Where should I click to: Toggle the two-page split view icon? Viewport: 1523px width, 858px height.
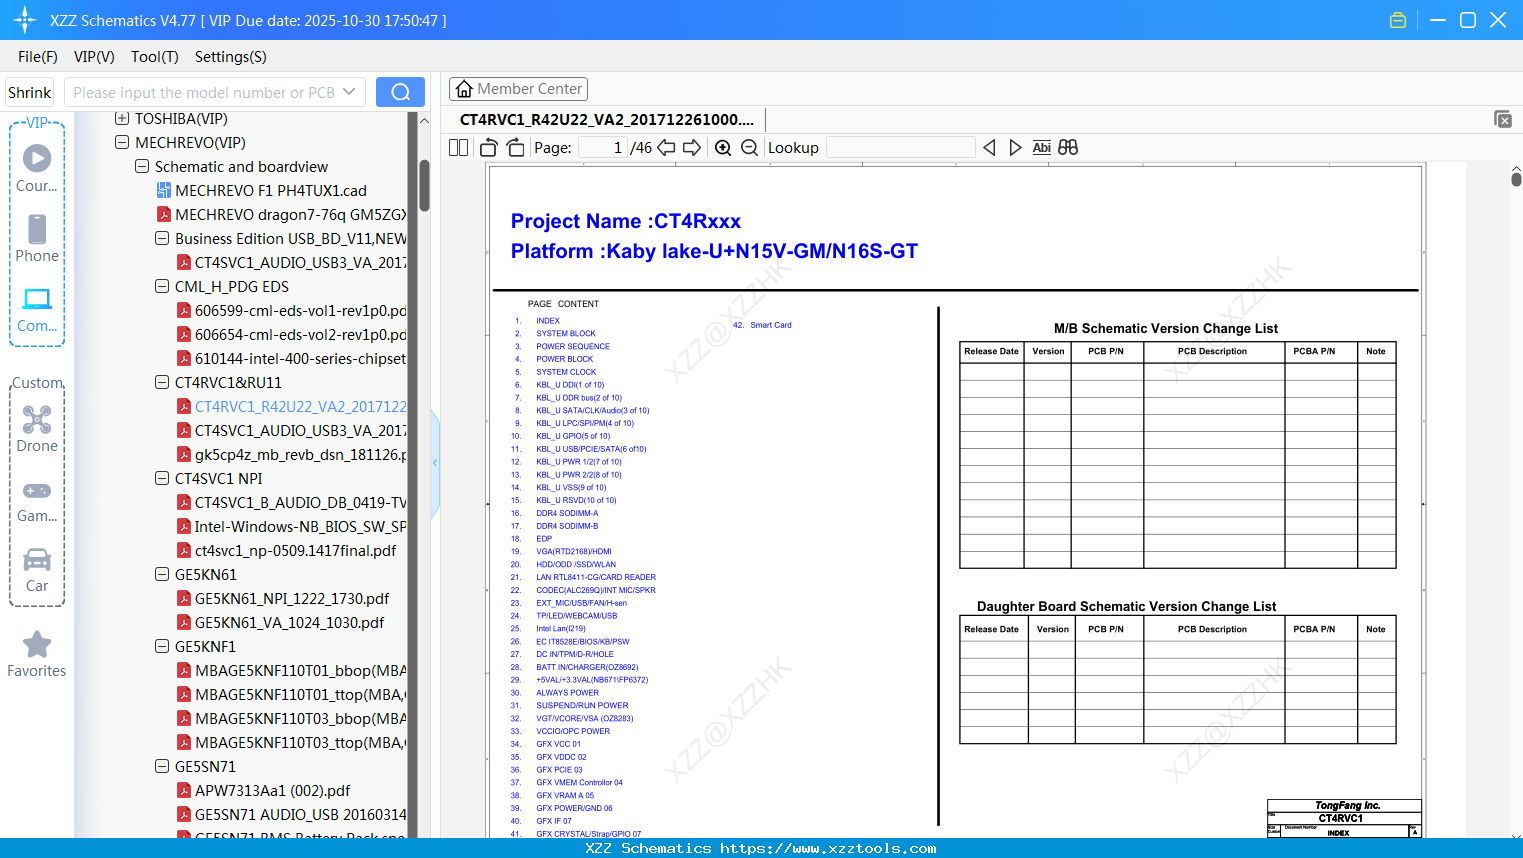(458, 148)
